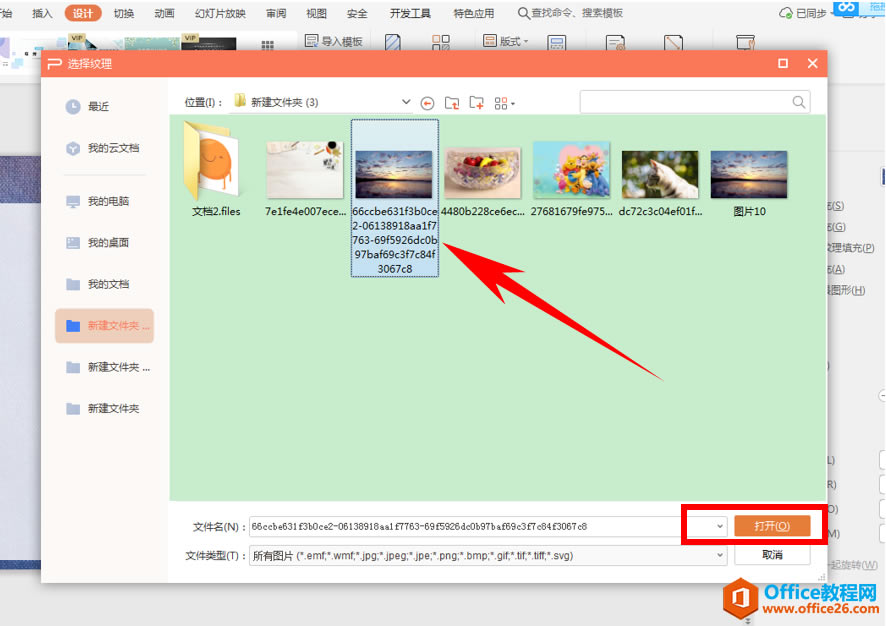Go back with the circled arrow icon
Viewport: 886px width, 626px height.
(427, 103)
